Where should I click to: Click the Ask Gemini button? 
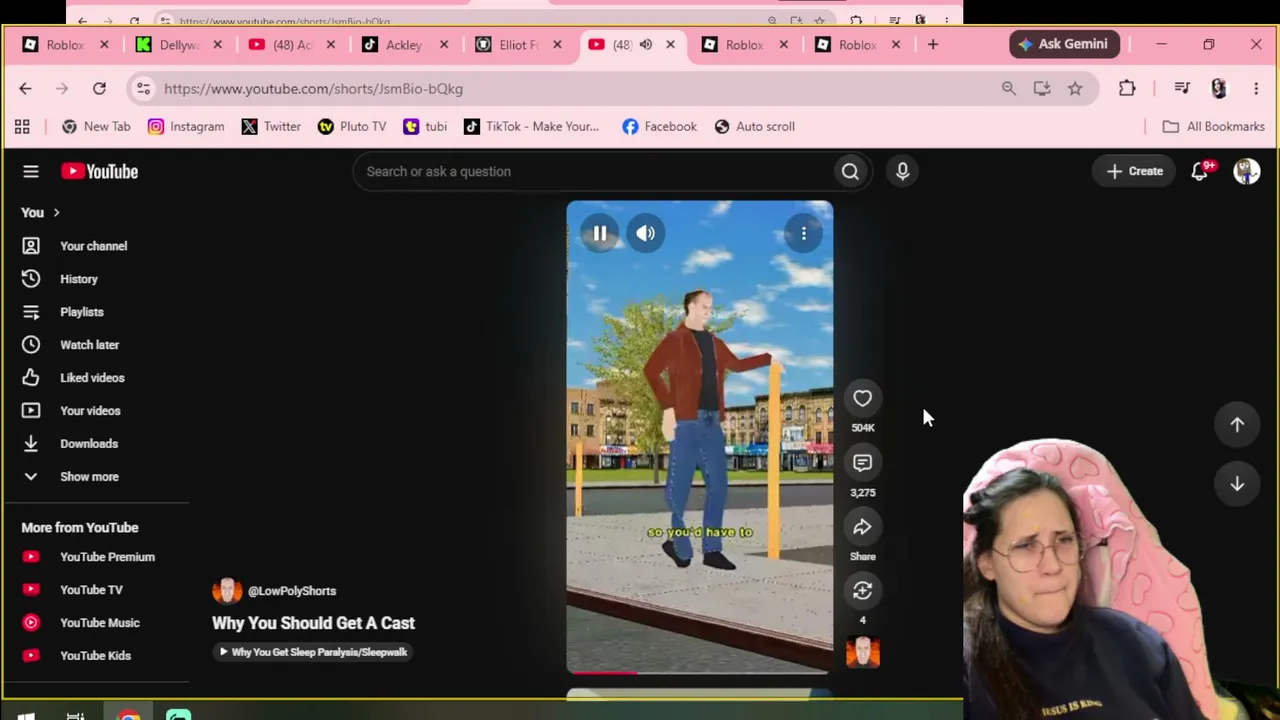[x=1064, y=44]
